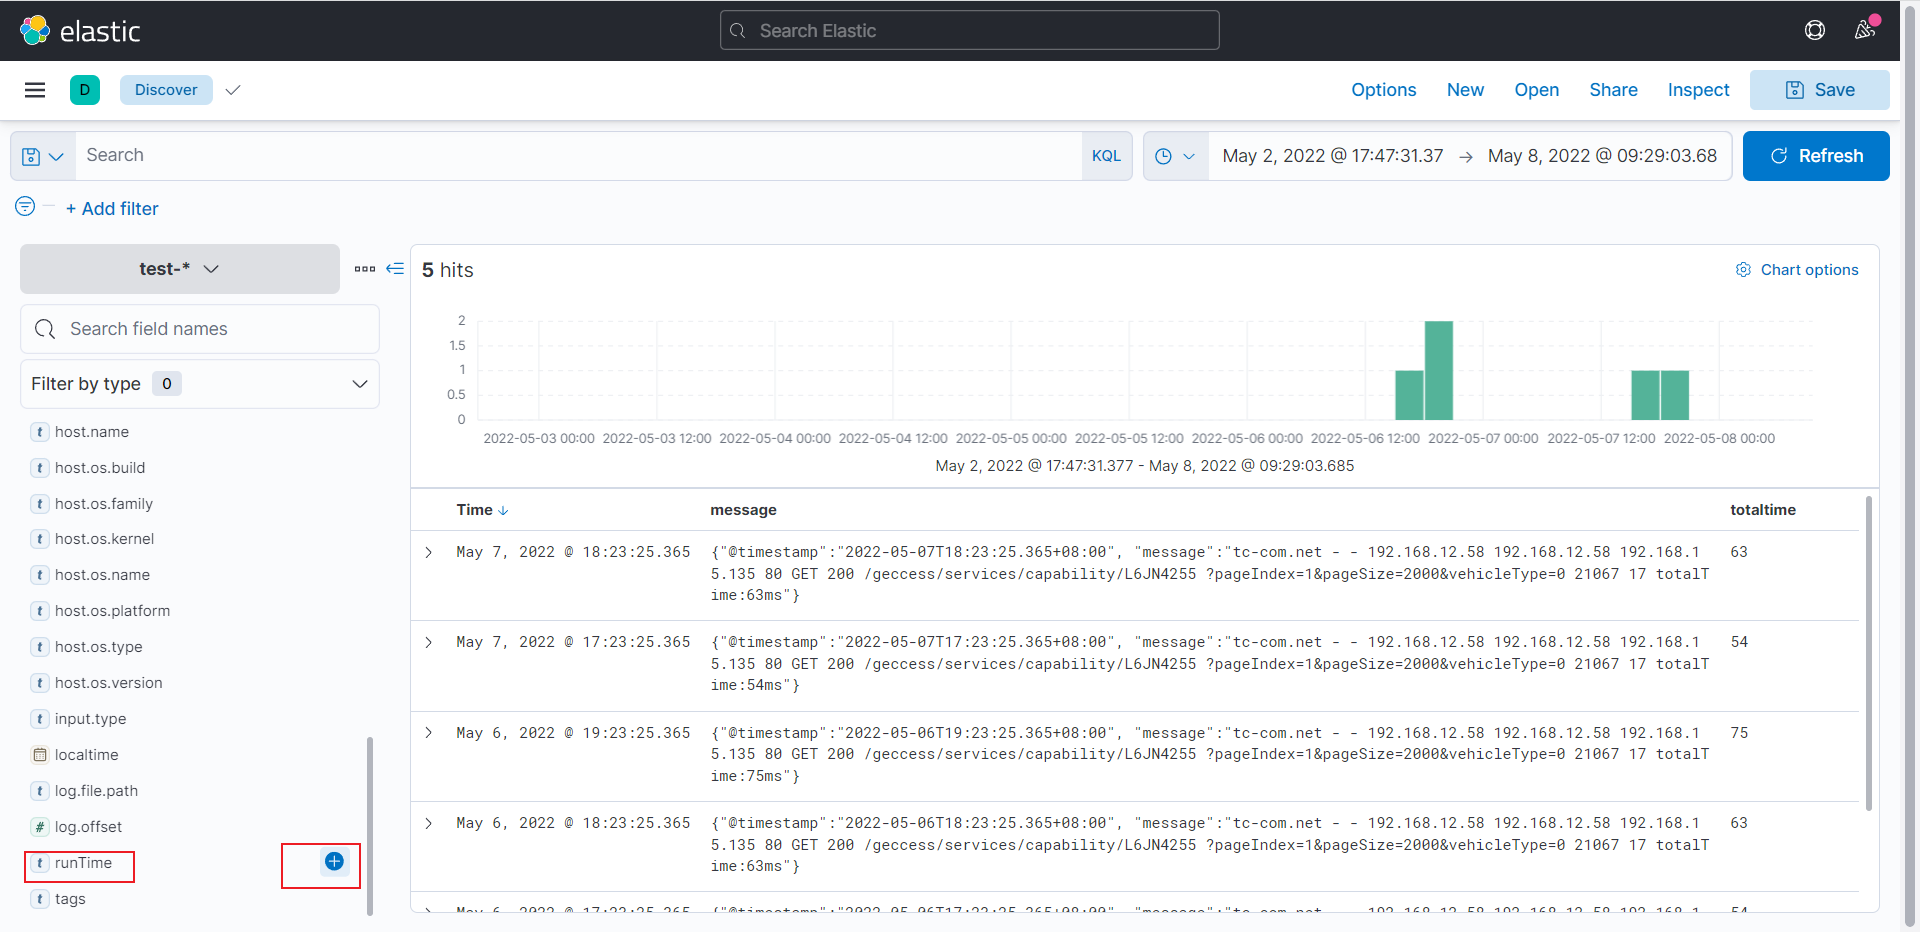The height and width of the screenshot is (932, 1920).
Task: Open the help menu lifebuoy icon
Action: [1815, 30]
